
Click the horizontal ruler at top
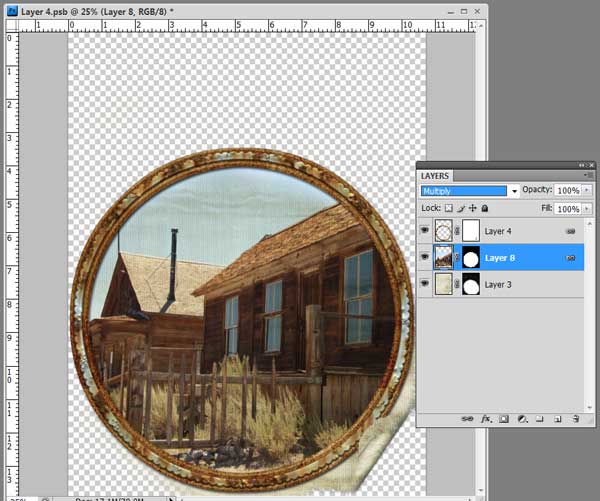[247, 26]
